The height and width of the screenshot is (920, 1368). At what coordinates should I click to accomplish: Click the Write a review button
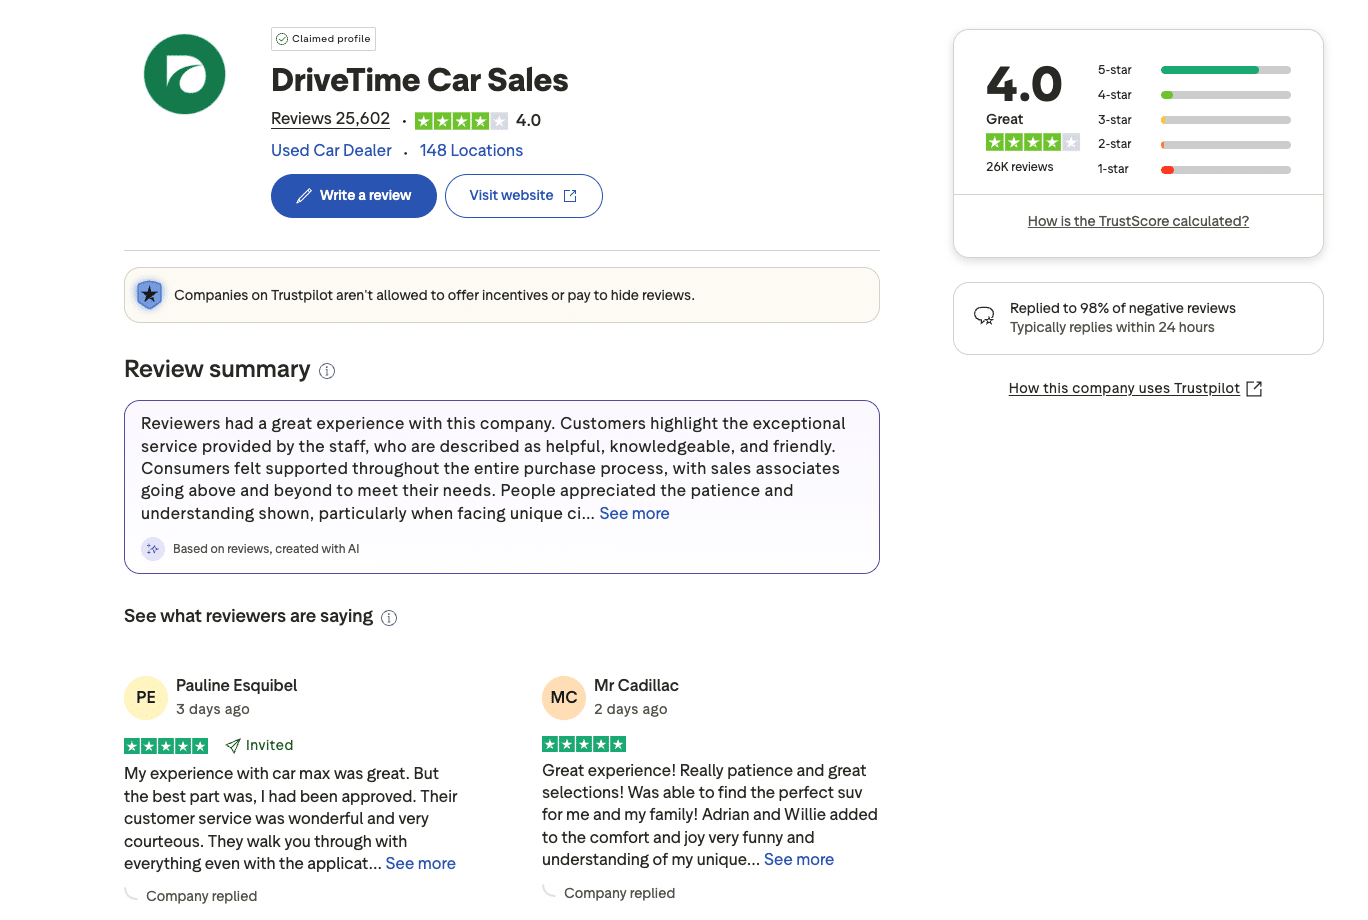click(353, 196)
